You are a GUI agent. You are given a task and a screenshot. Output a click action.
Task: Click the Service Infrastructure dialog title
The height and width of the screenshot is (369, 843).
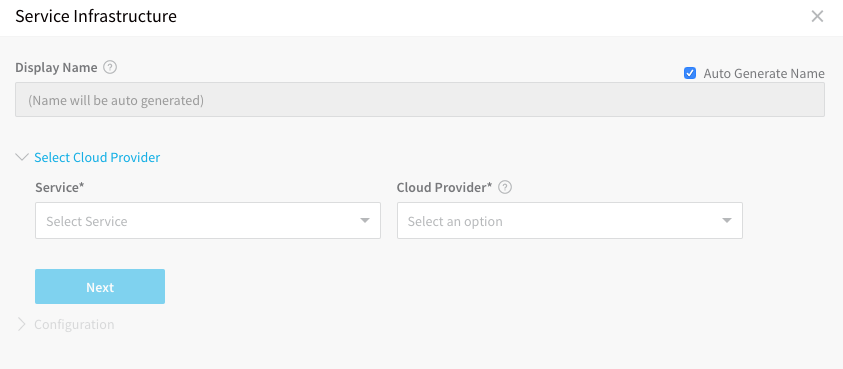[x=96, y=17]
